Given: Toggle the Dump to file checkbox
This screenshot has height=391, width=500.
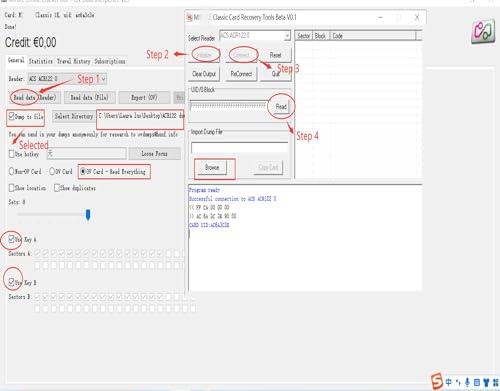Looking at the screenshot, I should (x=12, y=116).
